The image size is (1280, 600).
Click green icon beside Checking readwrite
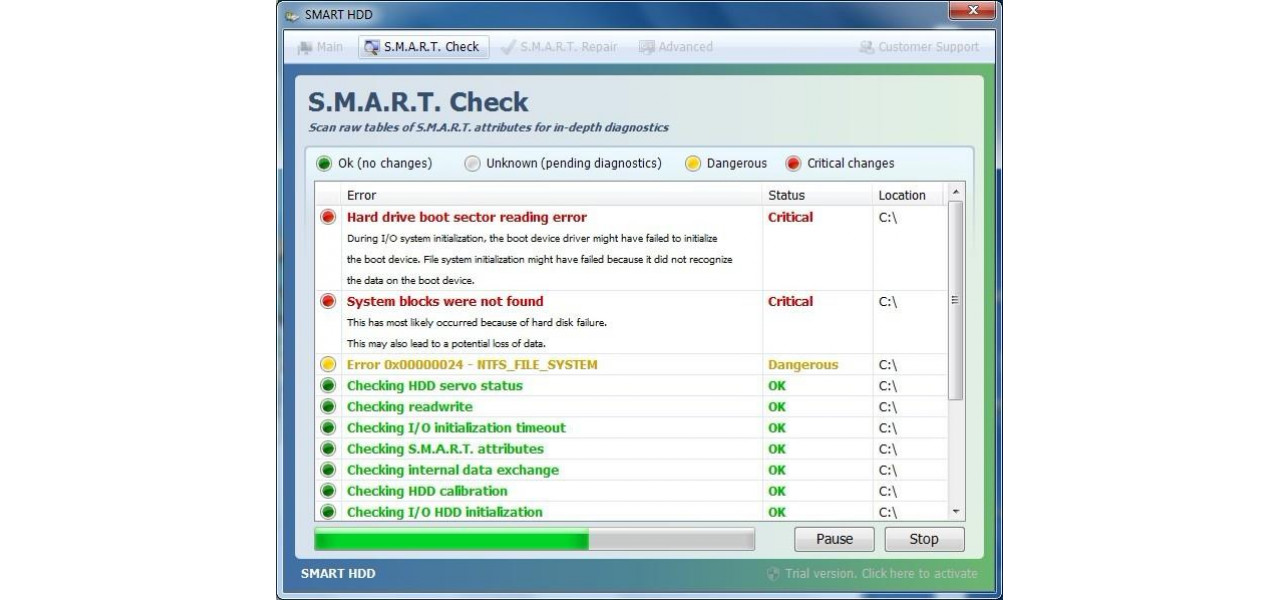click(x=327, y=407)
